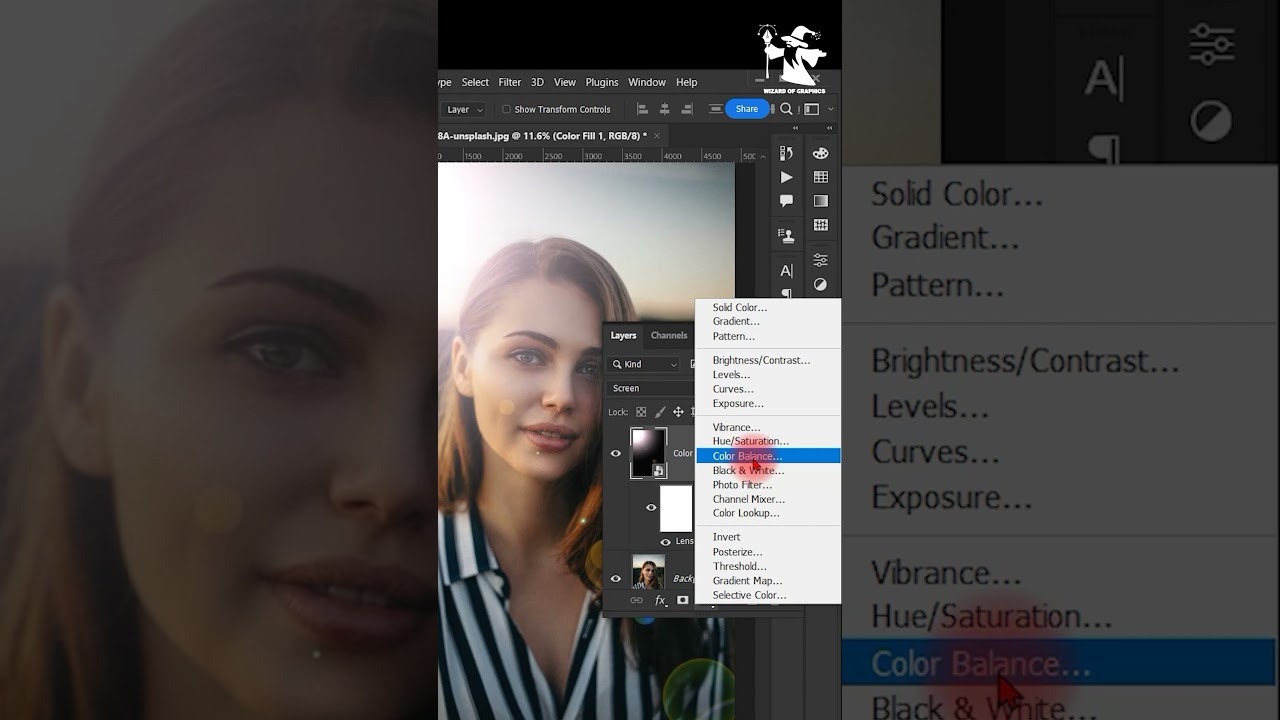Choose Pattern fill layer option
Screen dimensions: 1280x720
click(768, 336)
